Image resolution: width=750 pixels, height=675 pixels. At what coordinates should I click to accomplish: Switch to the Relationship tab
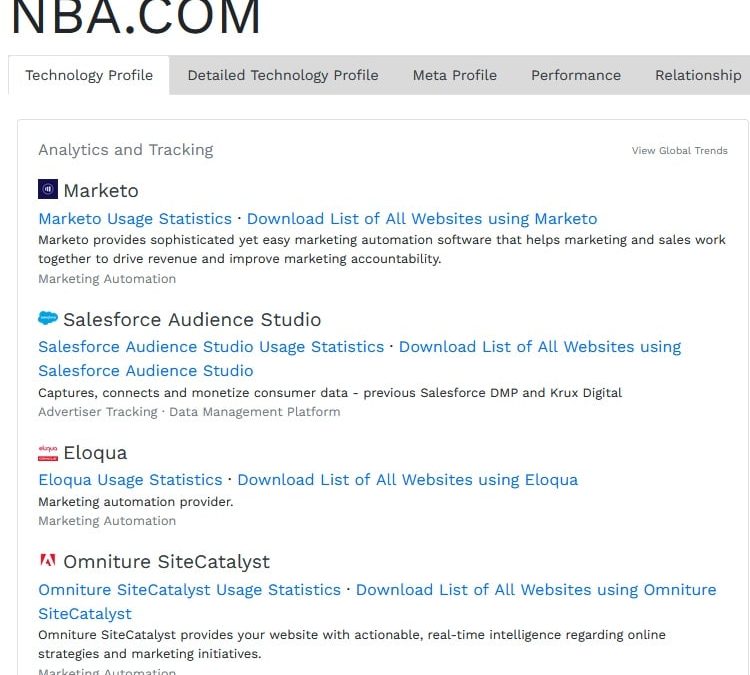click(x=698, y=76)
